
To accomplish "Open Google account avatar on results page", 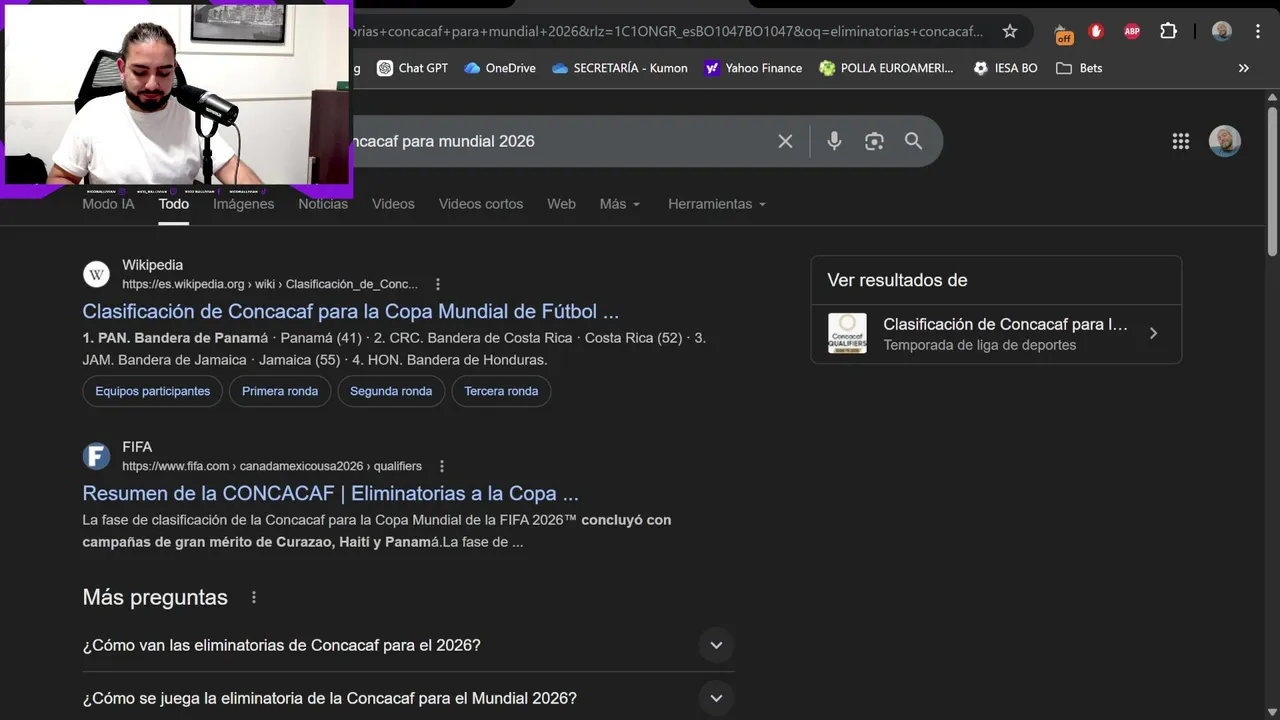I will pyautogui.click(x=1225, y=141).
